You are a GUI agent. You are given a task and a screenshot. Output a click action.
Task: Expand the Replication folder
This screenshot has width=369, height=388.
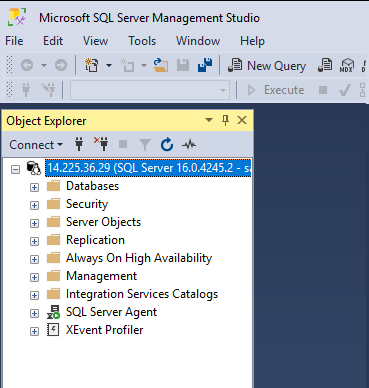[x=34, y=241]
